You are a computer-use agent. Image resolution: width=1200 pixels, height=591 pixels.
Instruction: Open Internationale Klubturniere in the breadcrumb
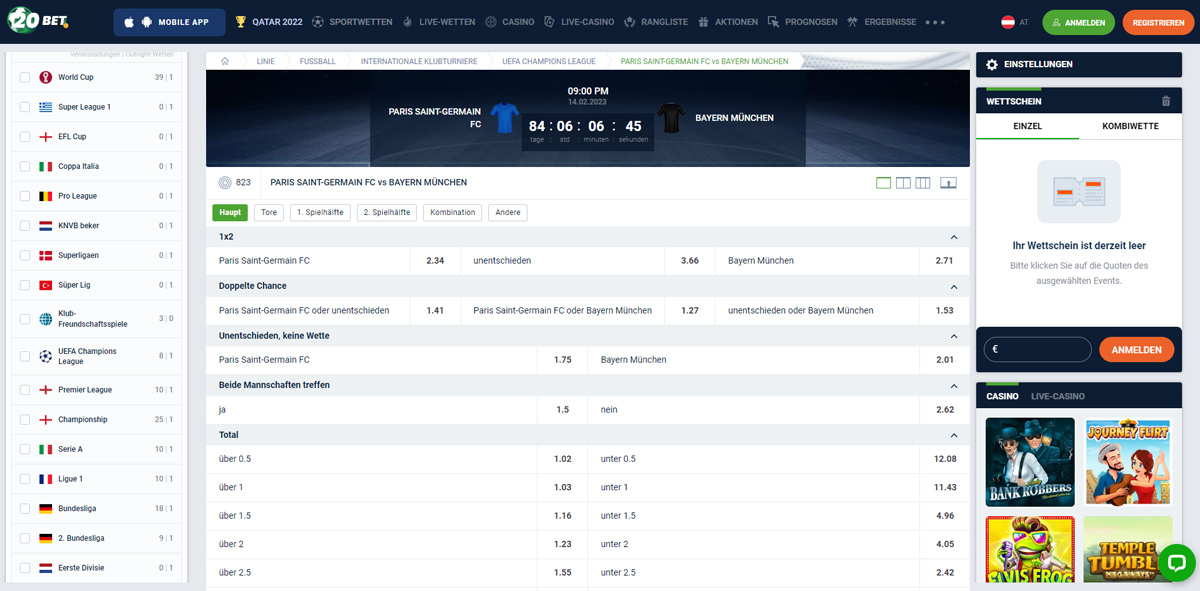tap(419, 61)
